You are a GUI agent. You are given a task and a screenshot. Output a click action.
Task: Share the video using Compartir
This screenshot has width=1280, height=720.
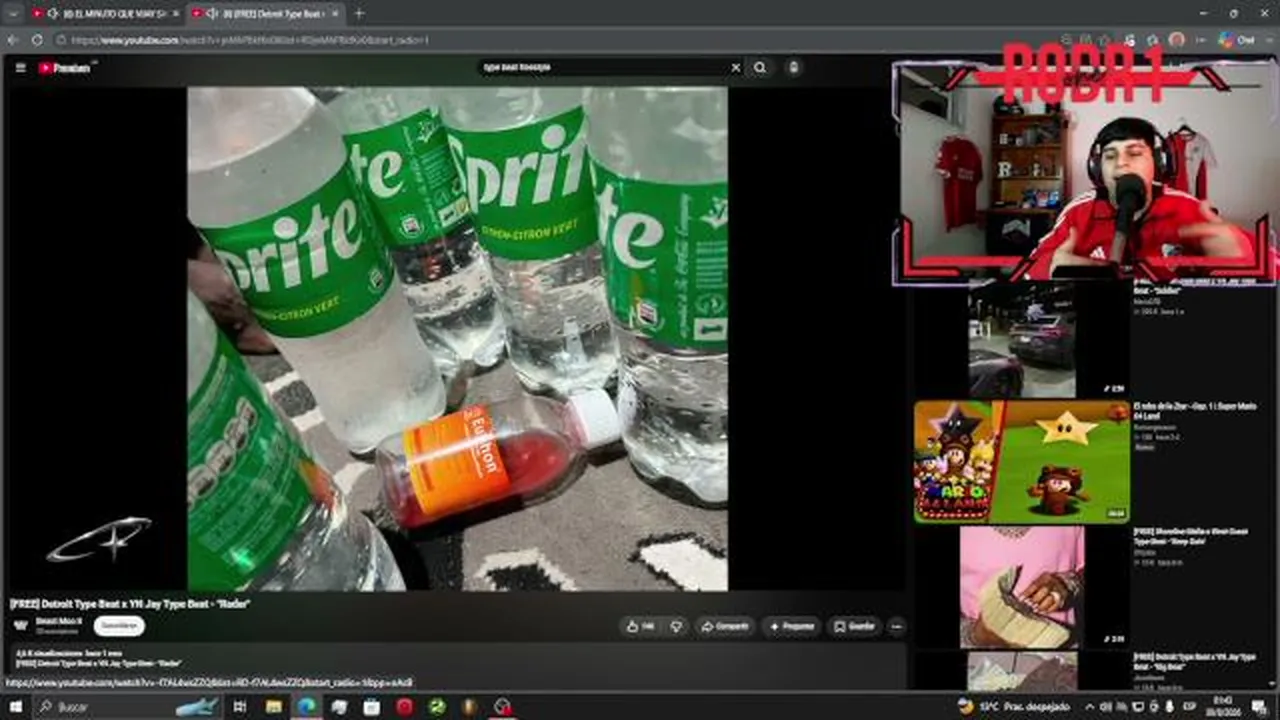pos(725,627)
